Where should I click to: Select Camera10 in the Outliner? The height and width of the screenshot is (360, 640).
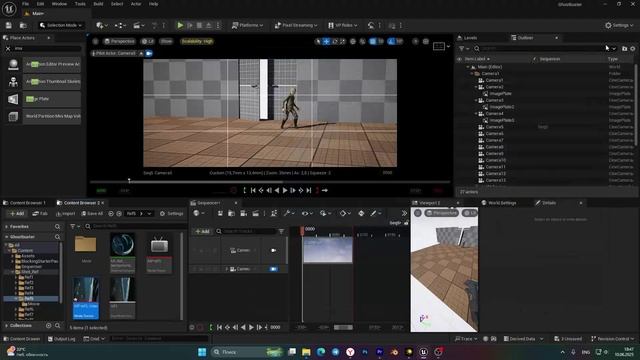tap(495, 160)
